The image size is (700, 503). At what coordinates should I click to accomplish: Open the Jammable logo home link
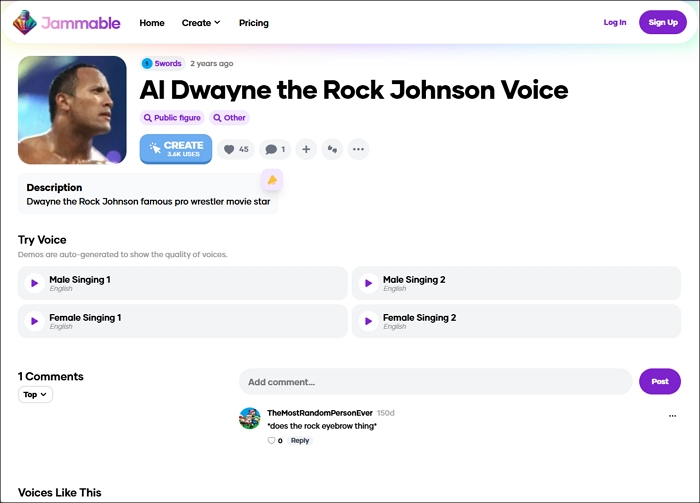click(67, 23)
